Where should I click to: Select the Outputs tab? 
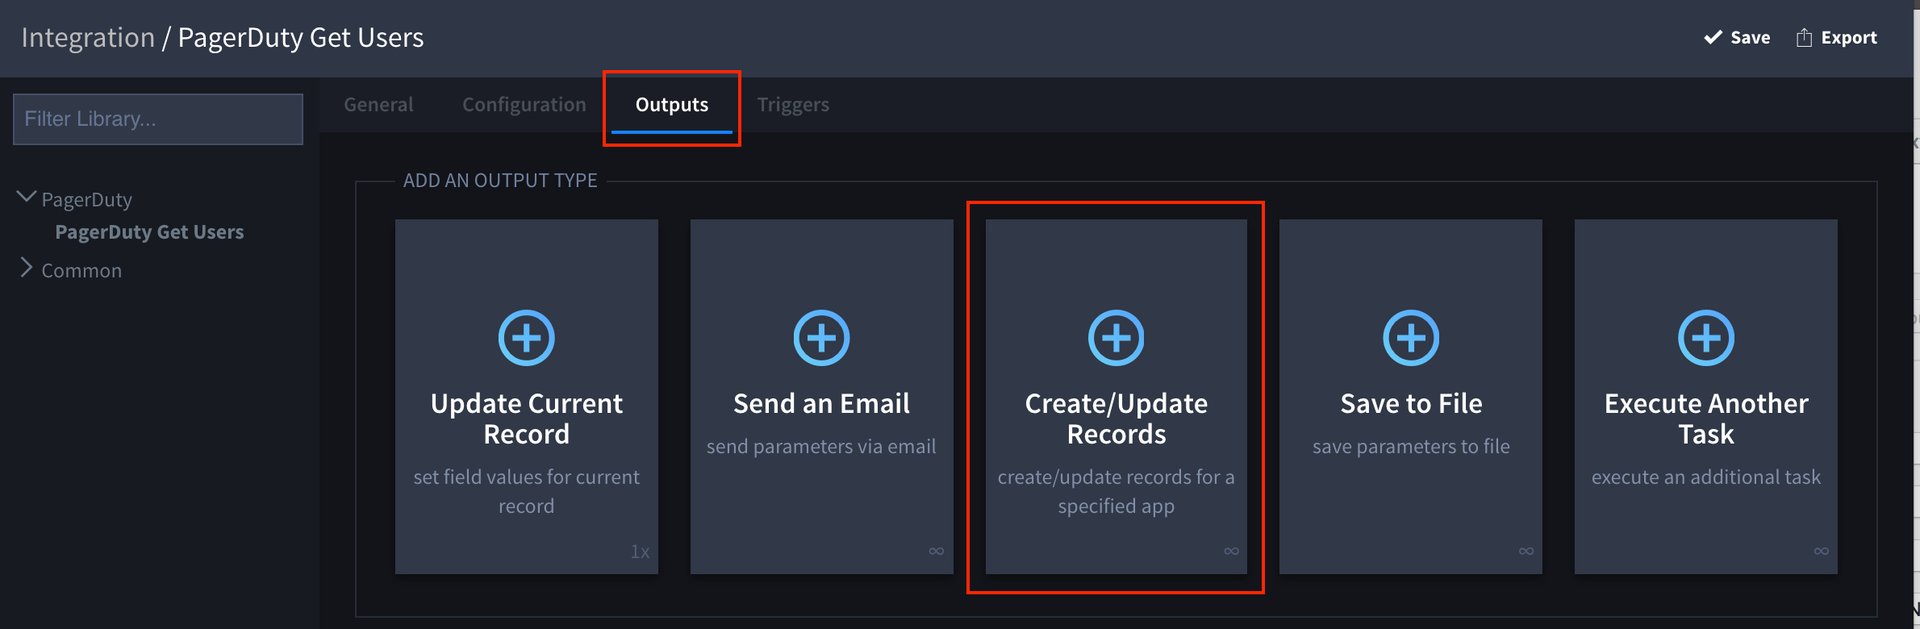coord(671,105)
